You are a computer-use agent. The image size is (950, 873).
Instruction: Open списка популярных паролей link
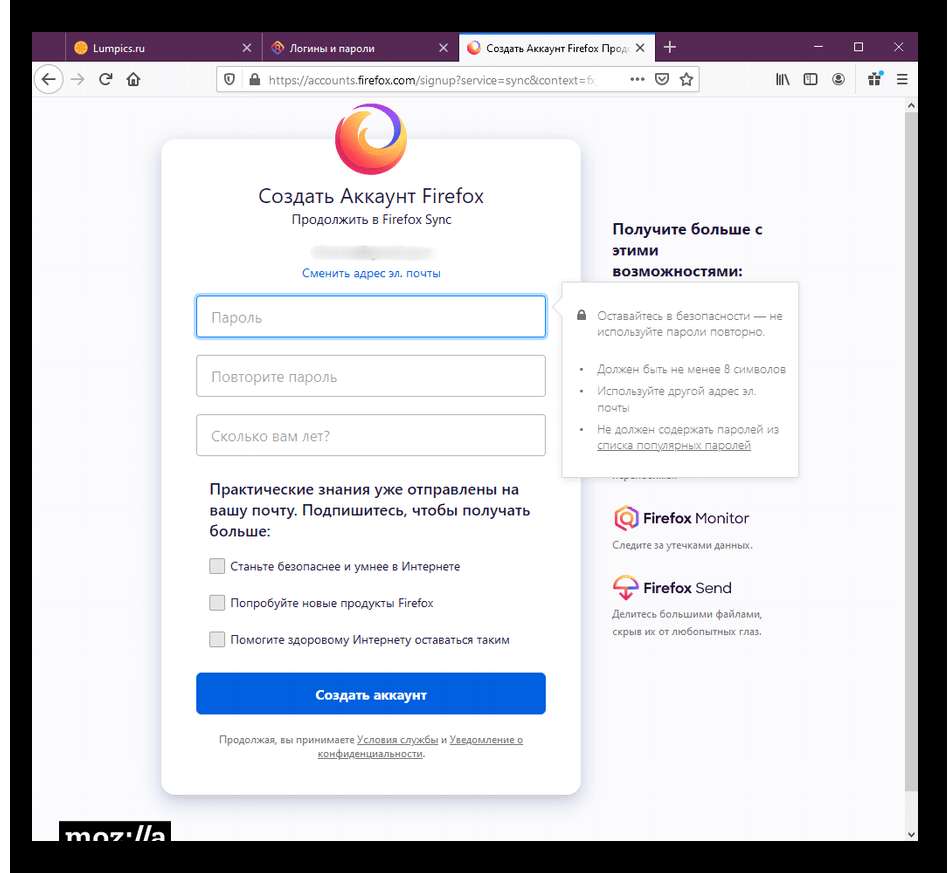click(x=674, y=445)
